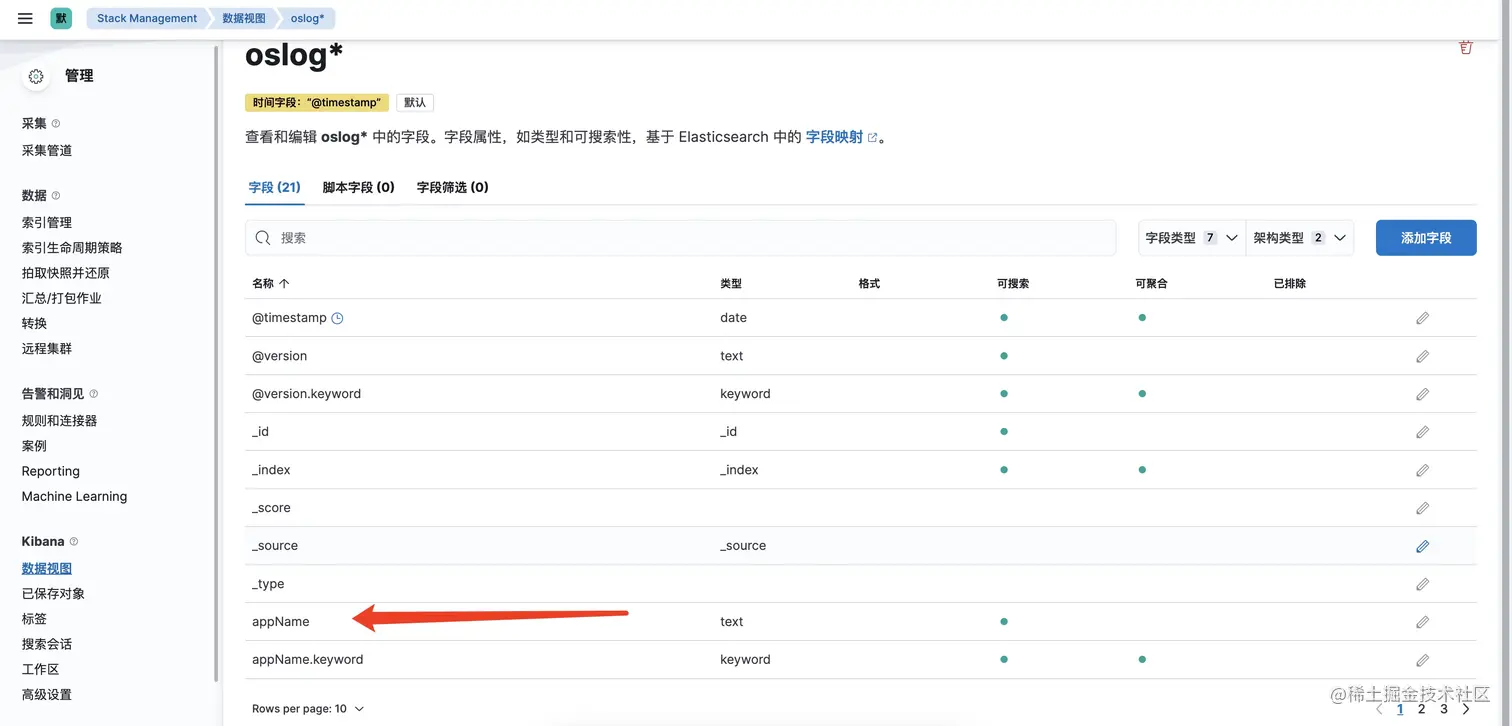1512x726 pixels.
Task: Go to page 2 of fields
Action: 1422,709
